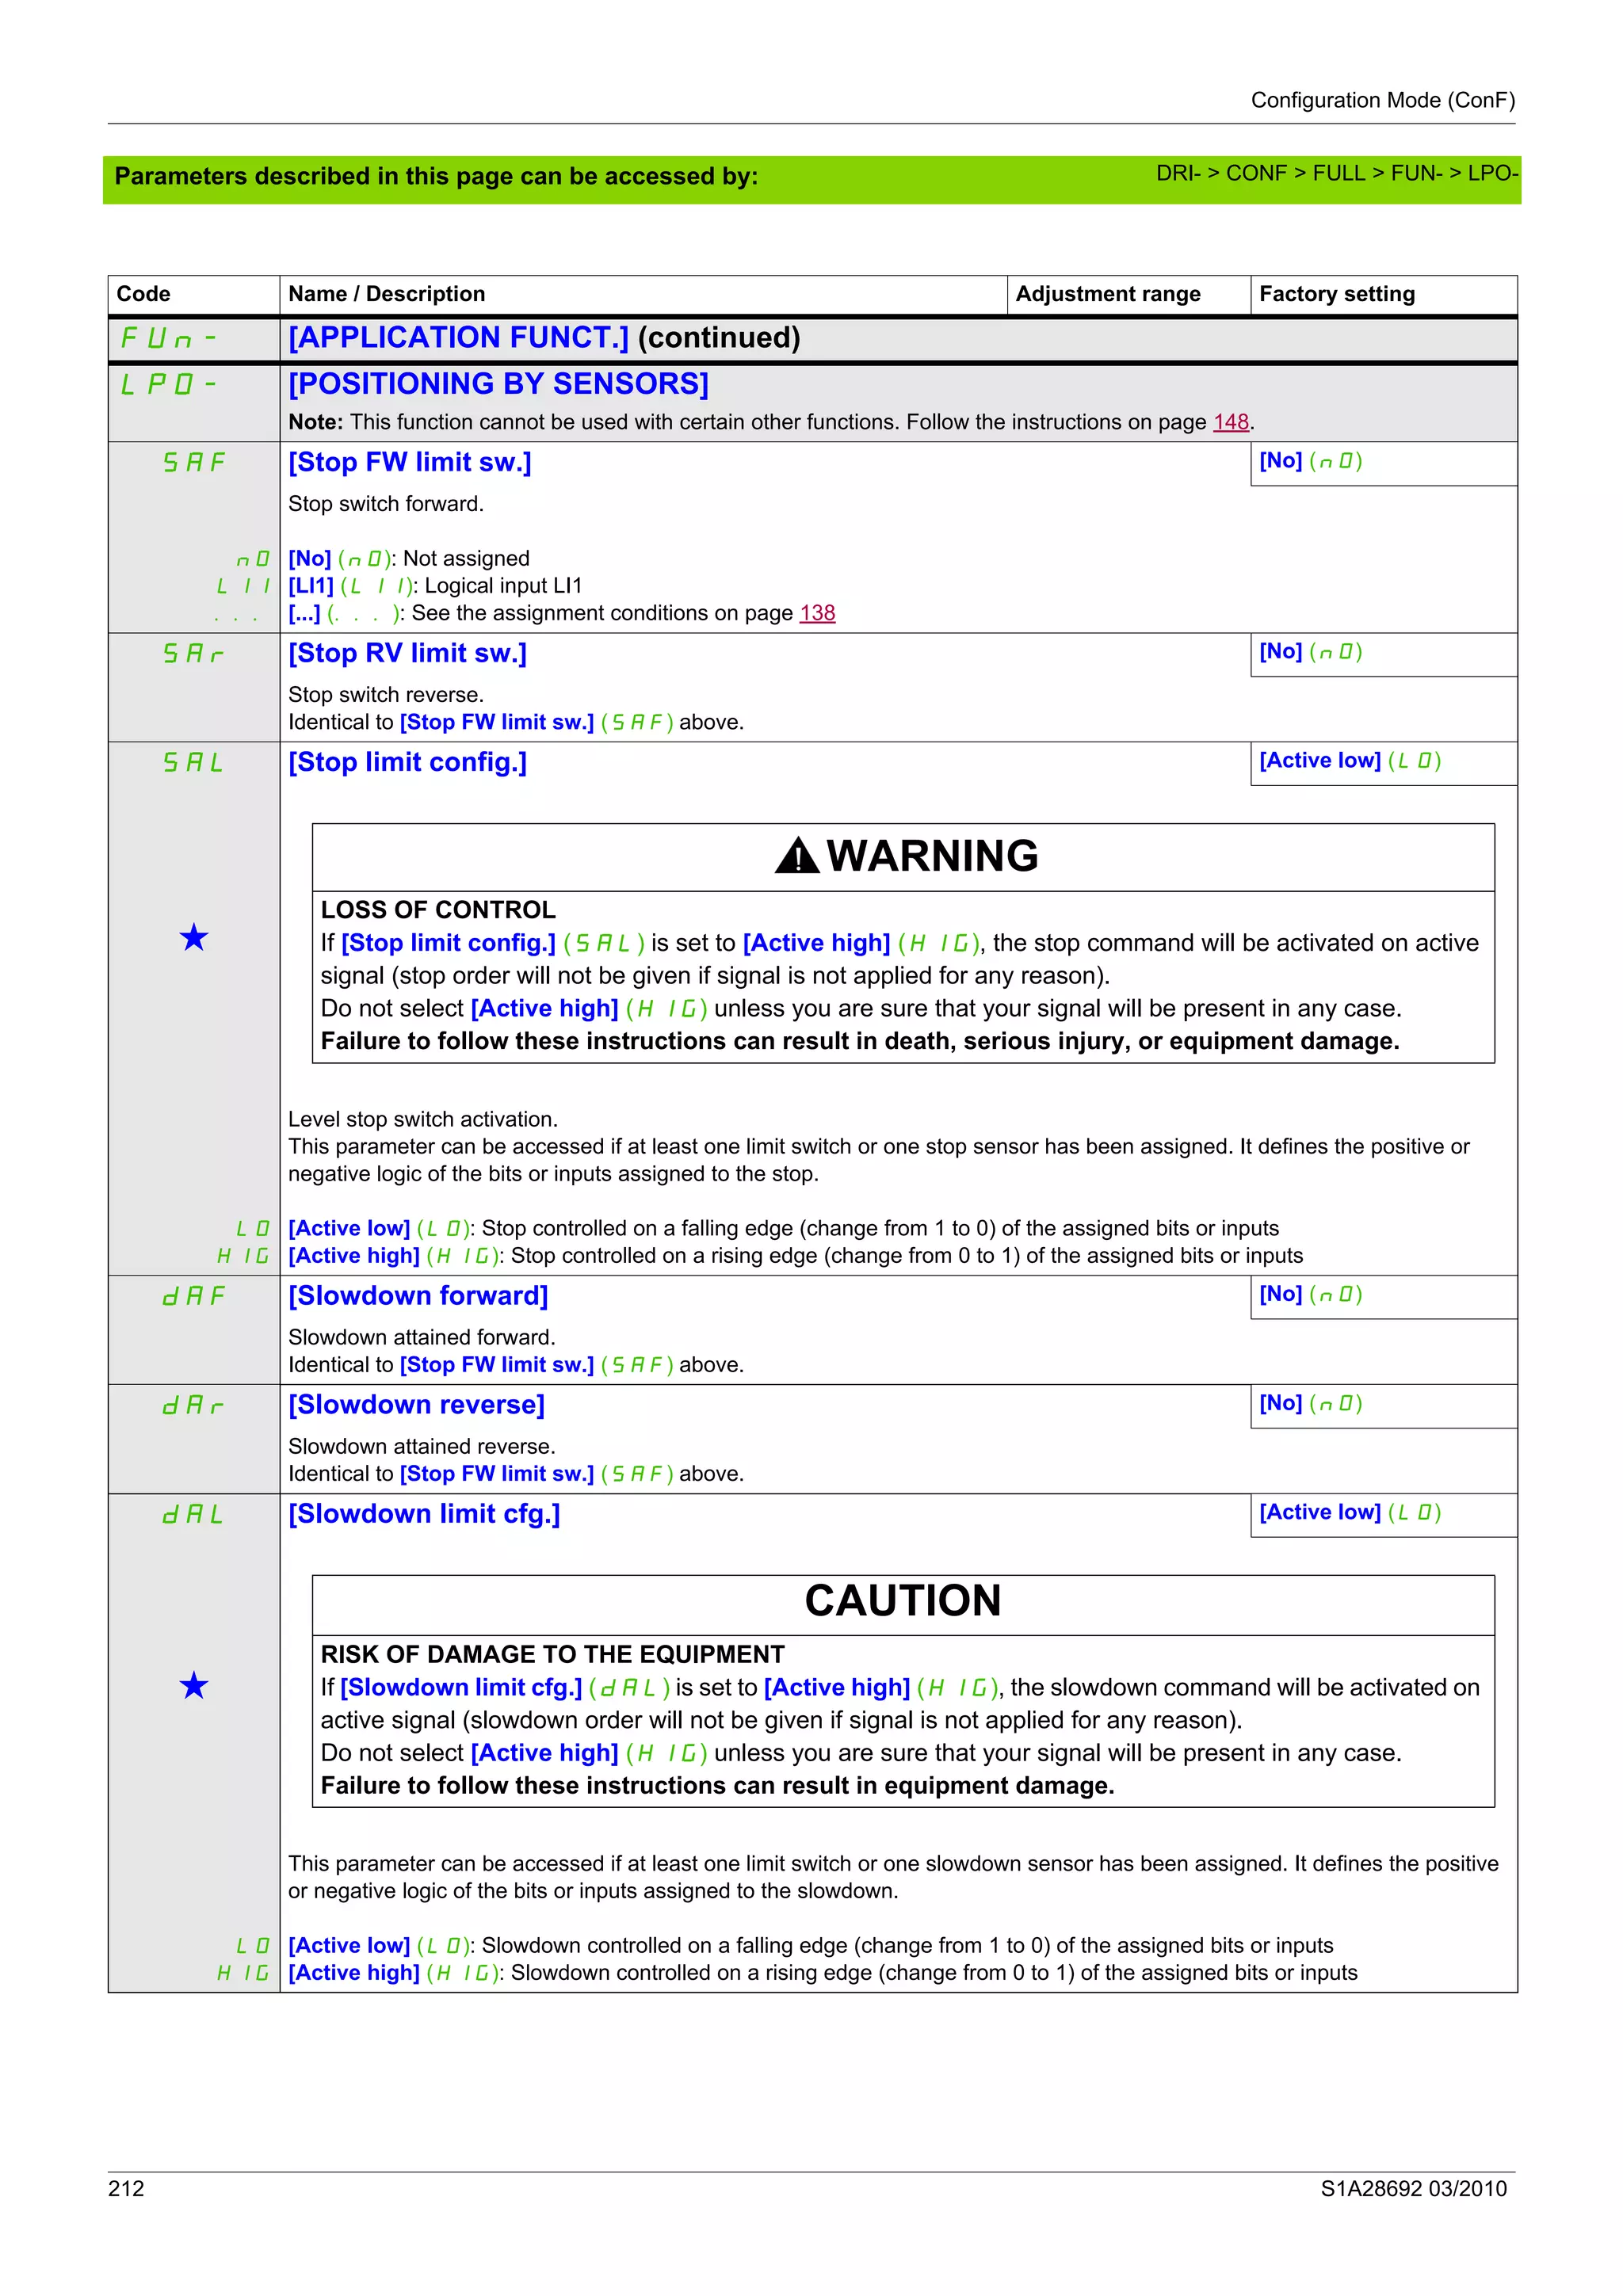Click the [Slowdown reverse] heading
Image resolution: width=1623 pixels, height=2296 pixels.
(x=416, y=1405)
